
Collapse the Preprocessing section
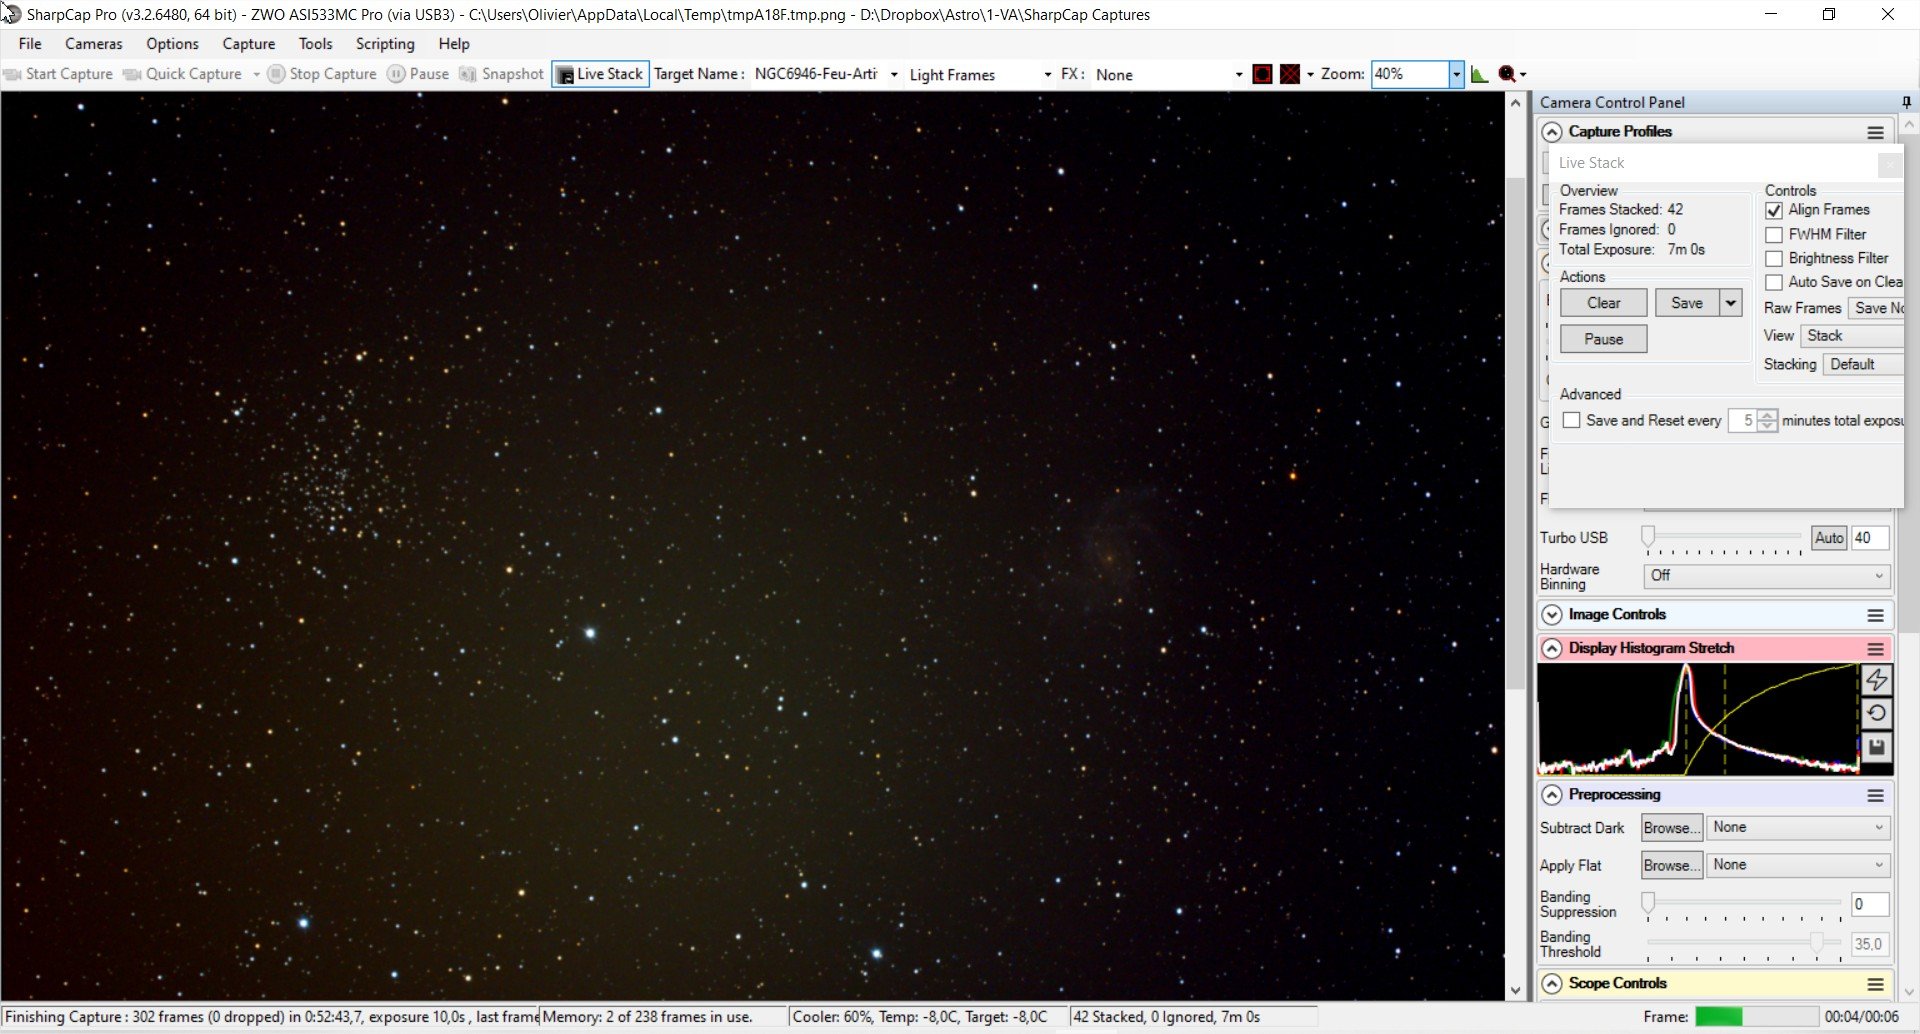[x=1552, y=795]
